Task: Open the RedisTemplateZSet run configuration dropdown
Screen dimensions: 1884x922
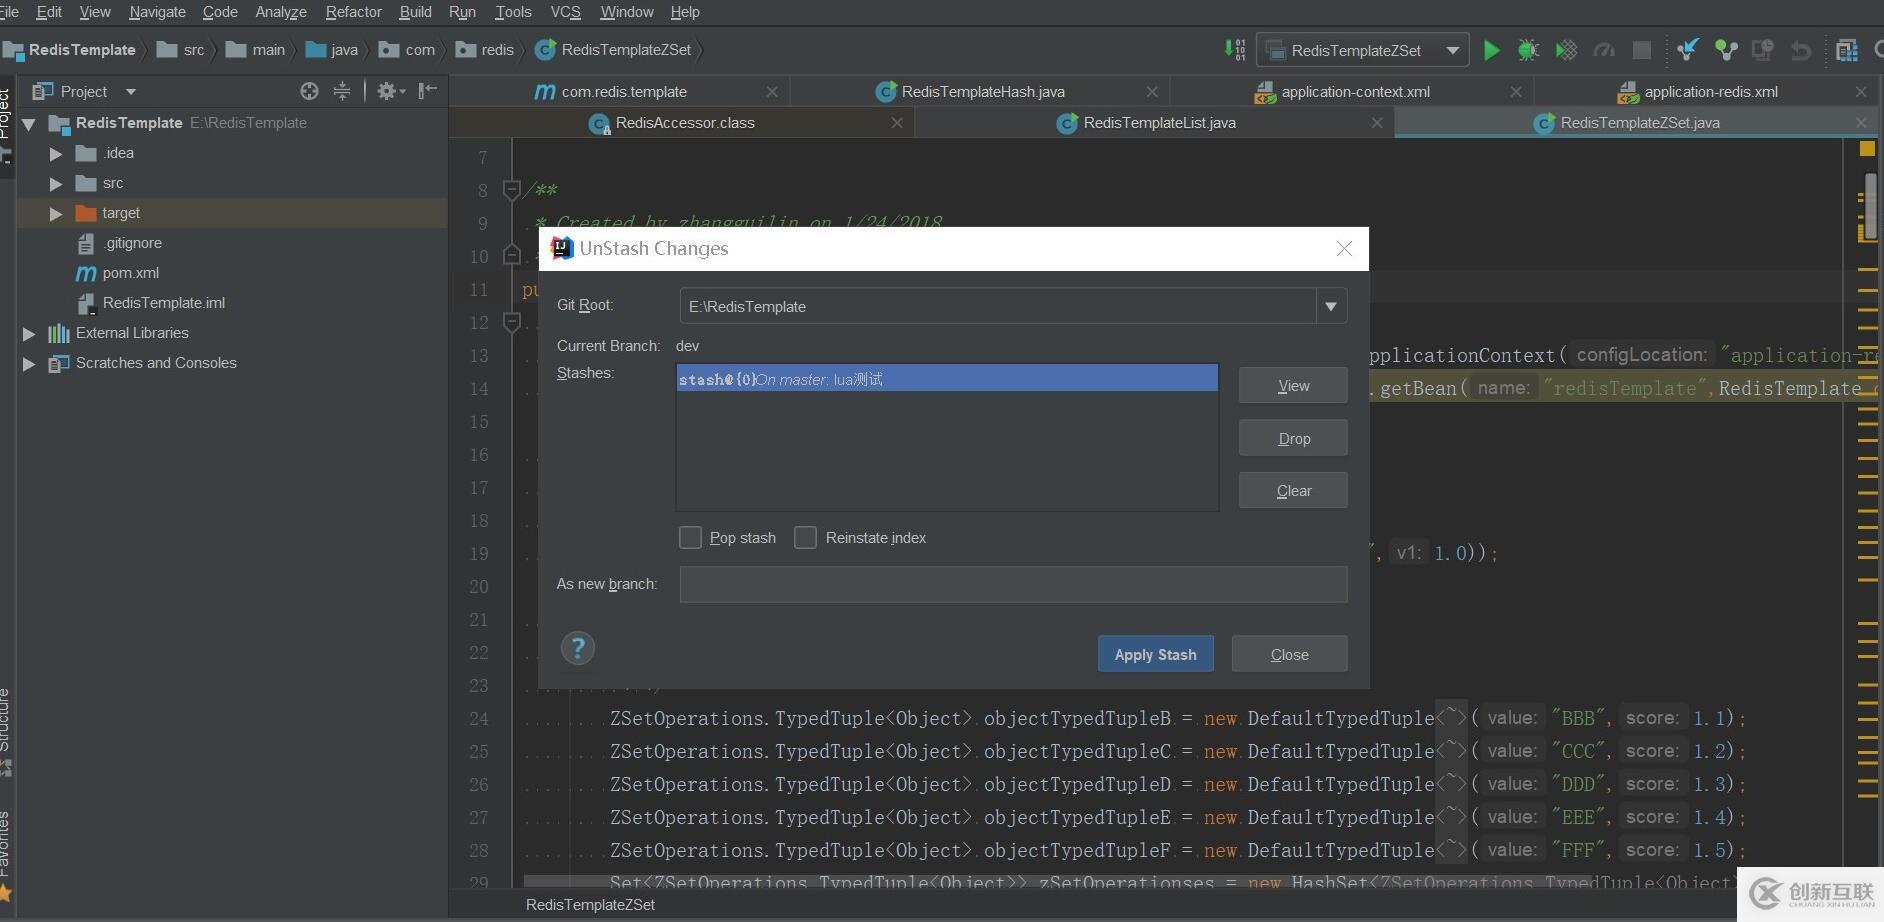Action: (1452, 50)
